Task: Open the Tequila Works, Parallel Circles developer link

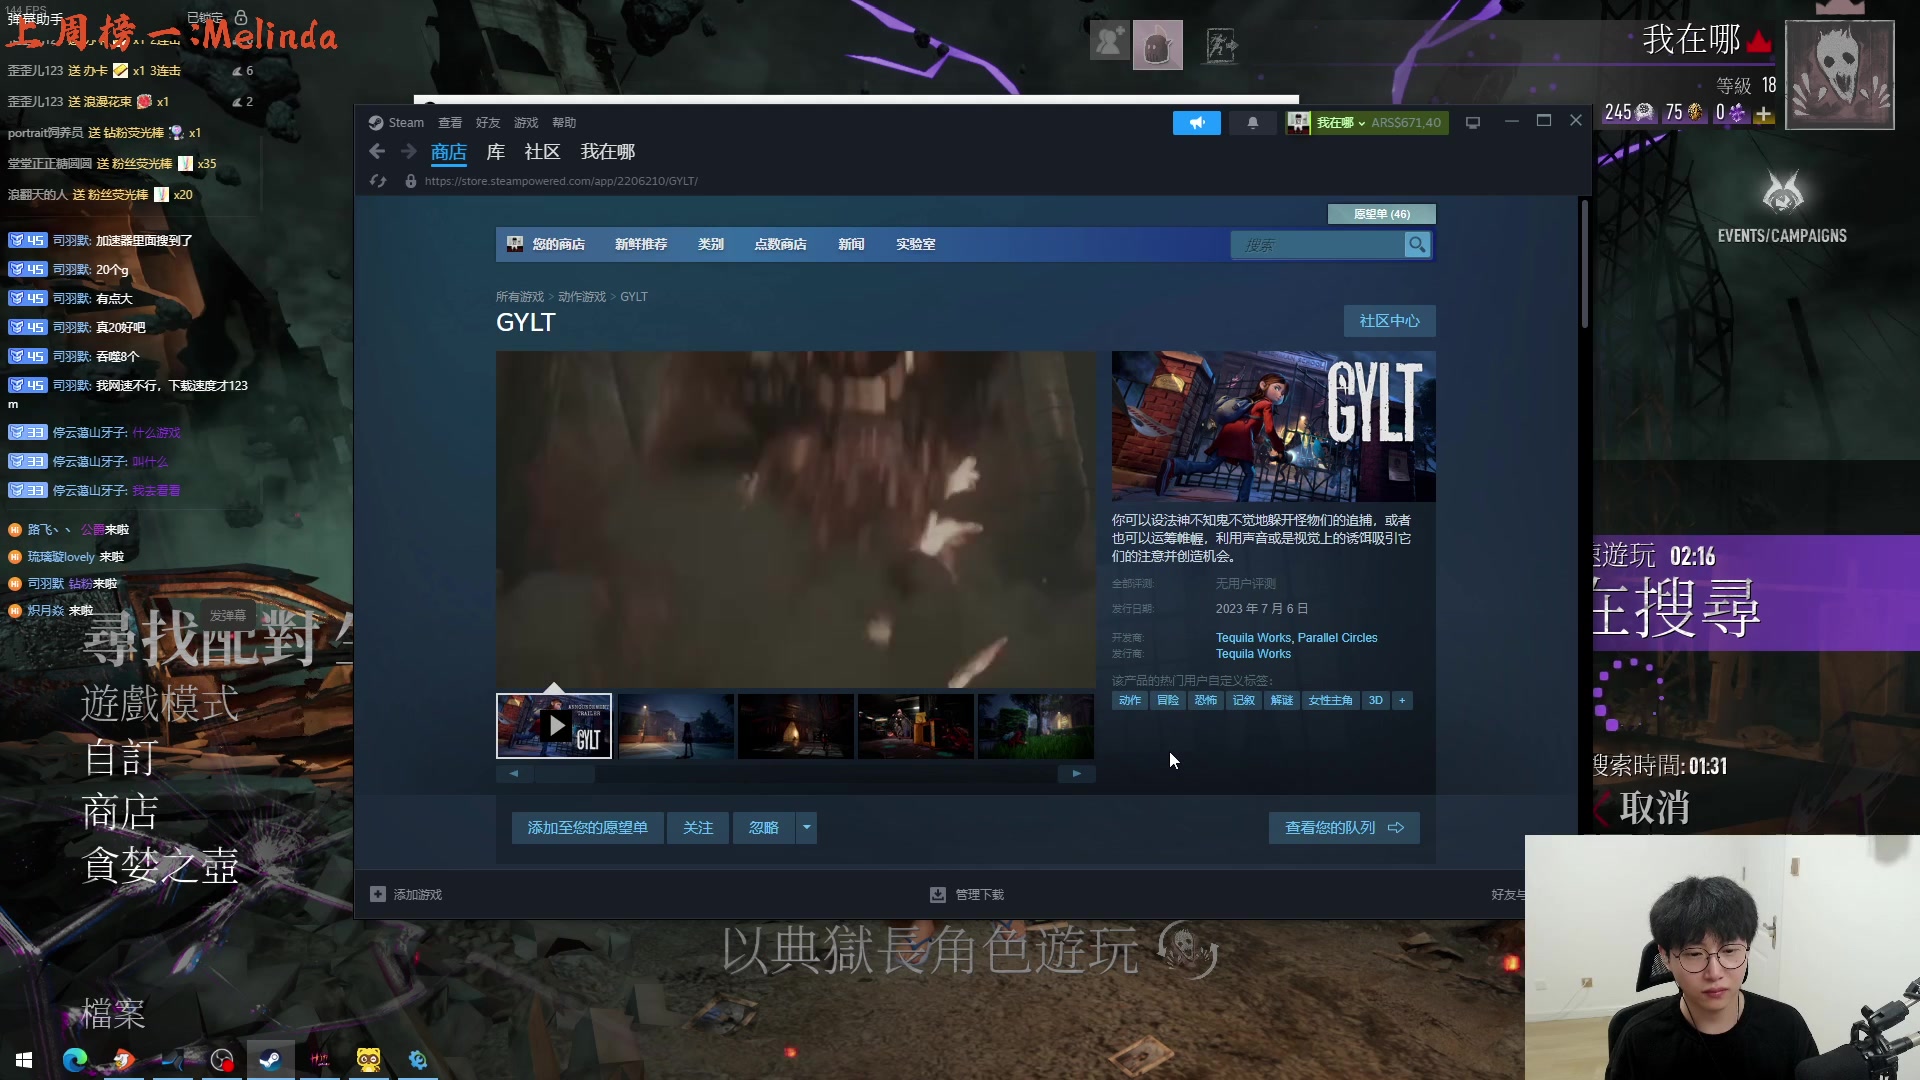Action: click(1296, 638)
